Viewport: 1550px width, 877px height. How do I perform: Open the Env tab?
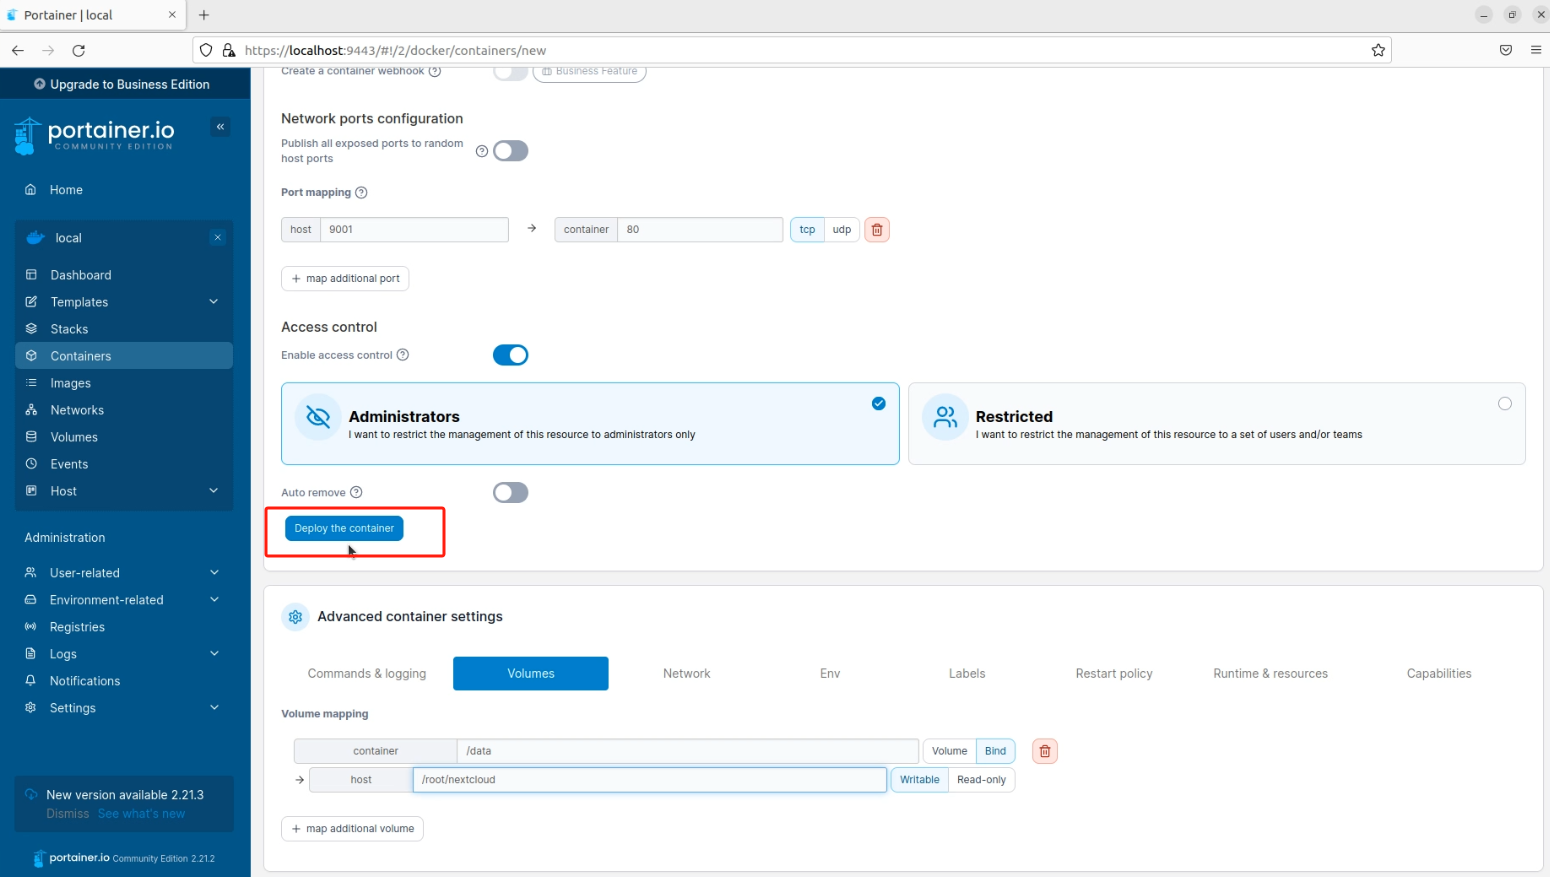pyautogui.click(x=830, y=674)
